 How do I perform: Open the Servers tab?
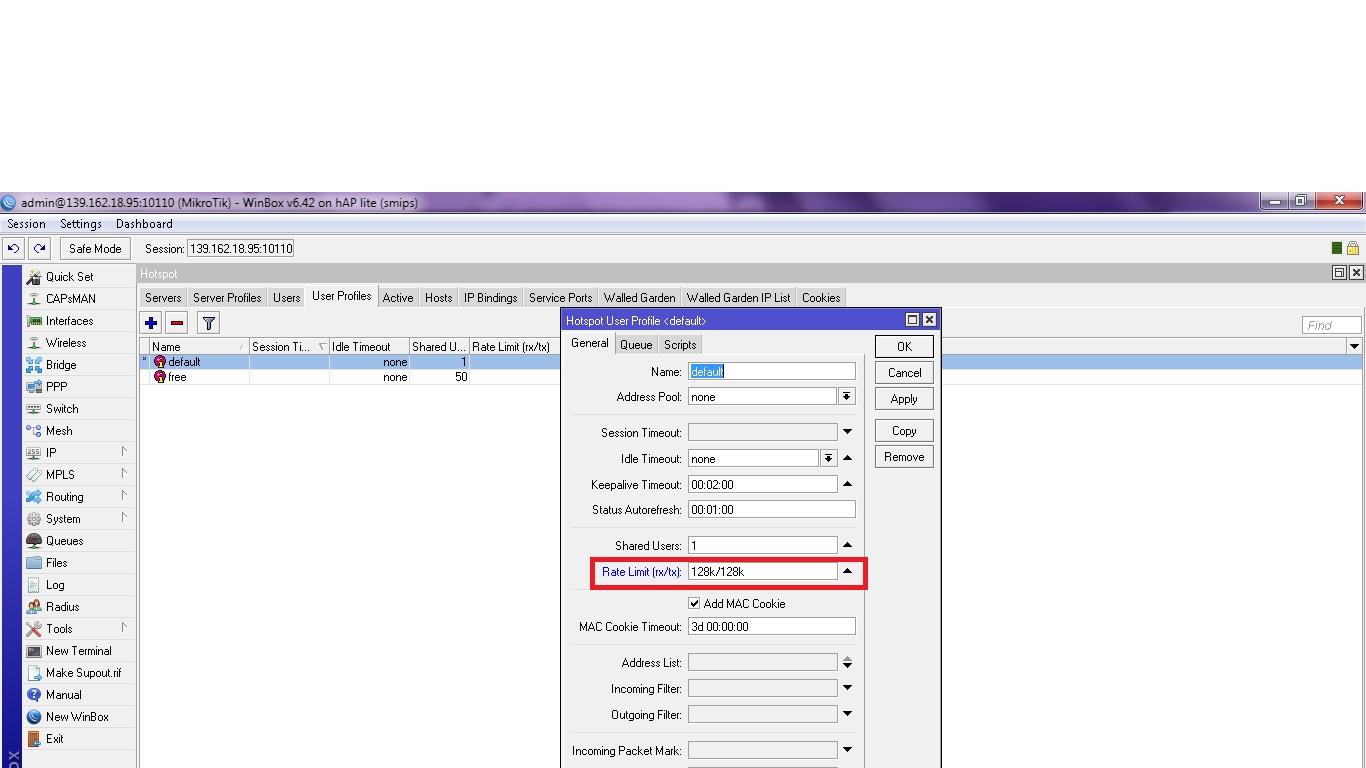pyautogui.click(x=163, y=298)
